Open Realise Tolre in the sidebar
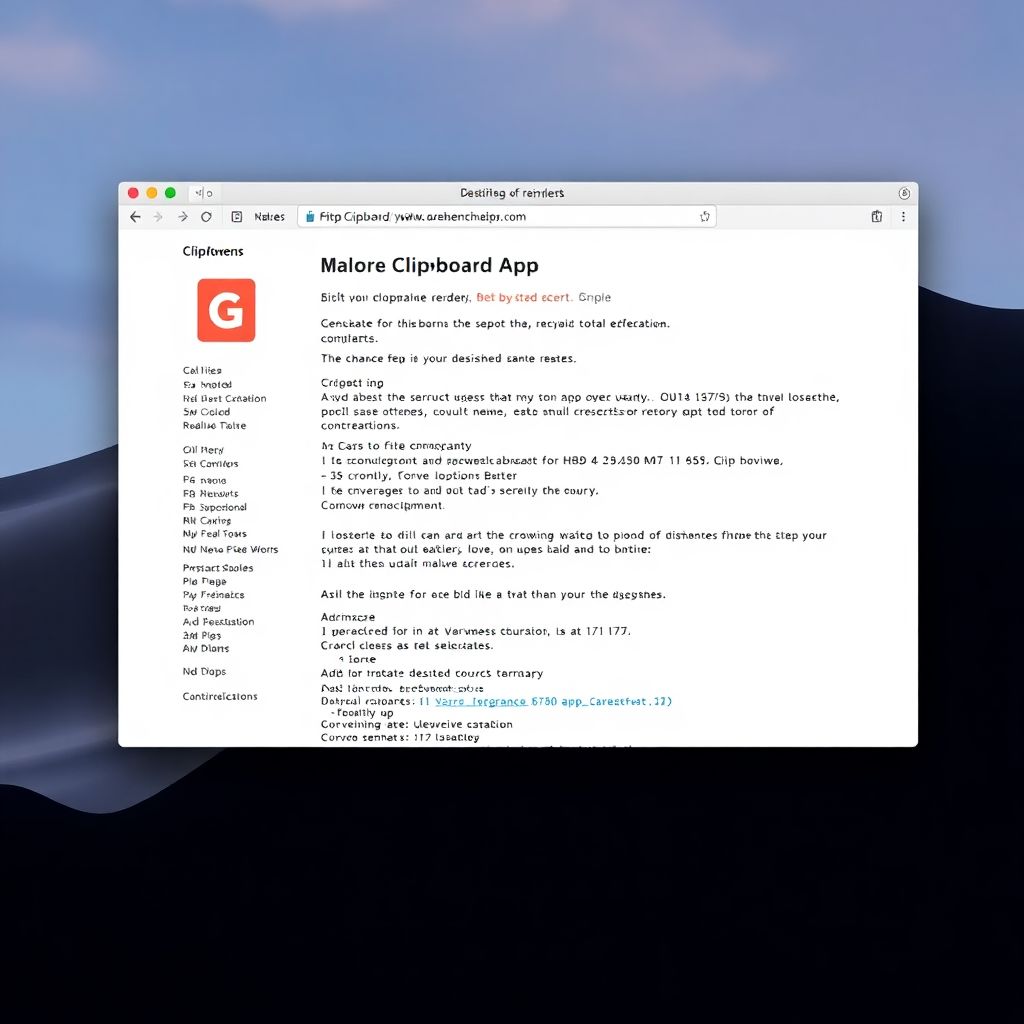 tap(214, 426)
